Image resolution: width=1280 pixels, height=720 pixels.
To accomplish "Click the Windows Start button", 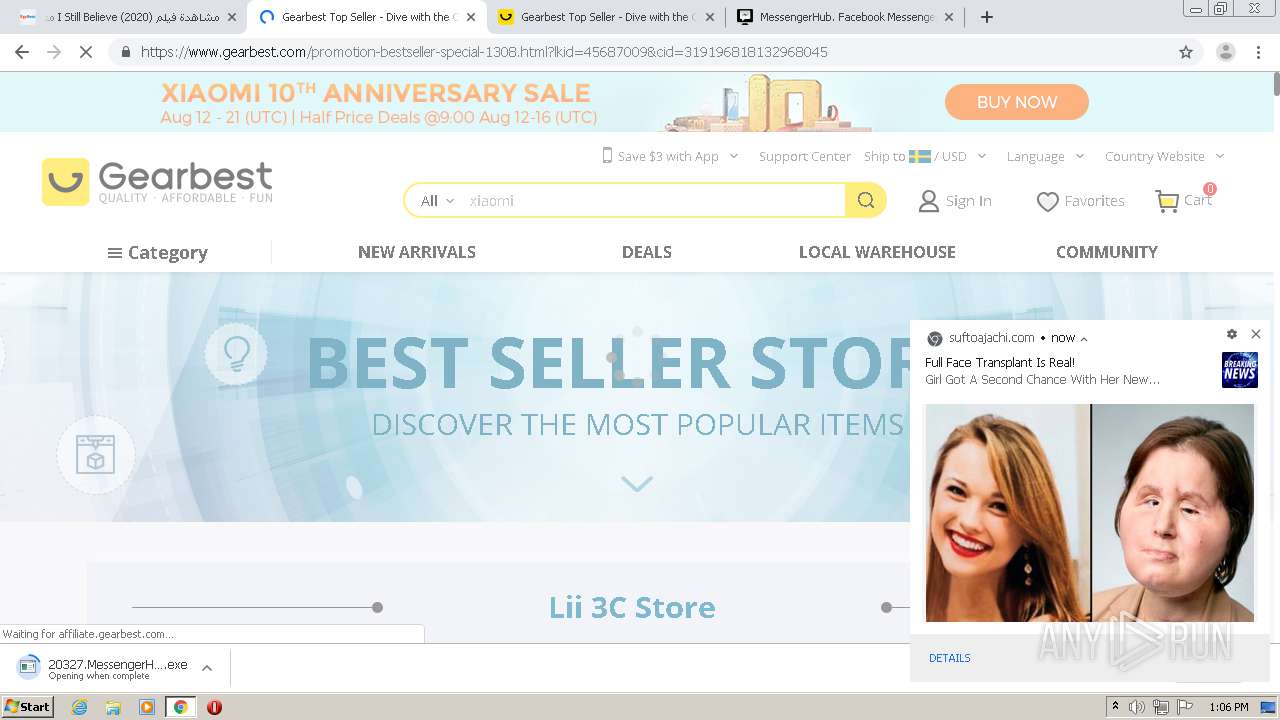I will 27,707.
